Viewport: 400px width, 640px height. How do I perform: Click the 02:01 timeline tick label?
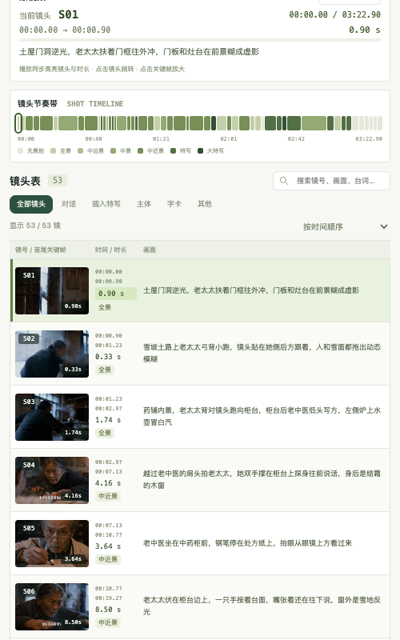click(x=229, y=139)
